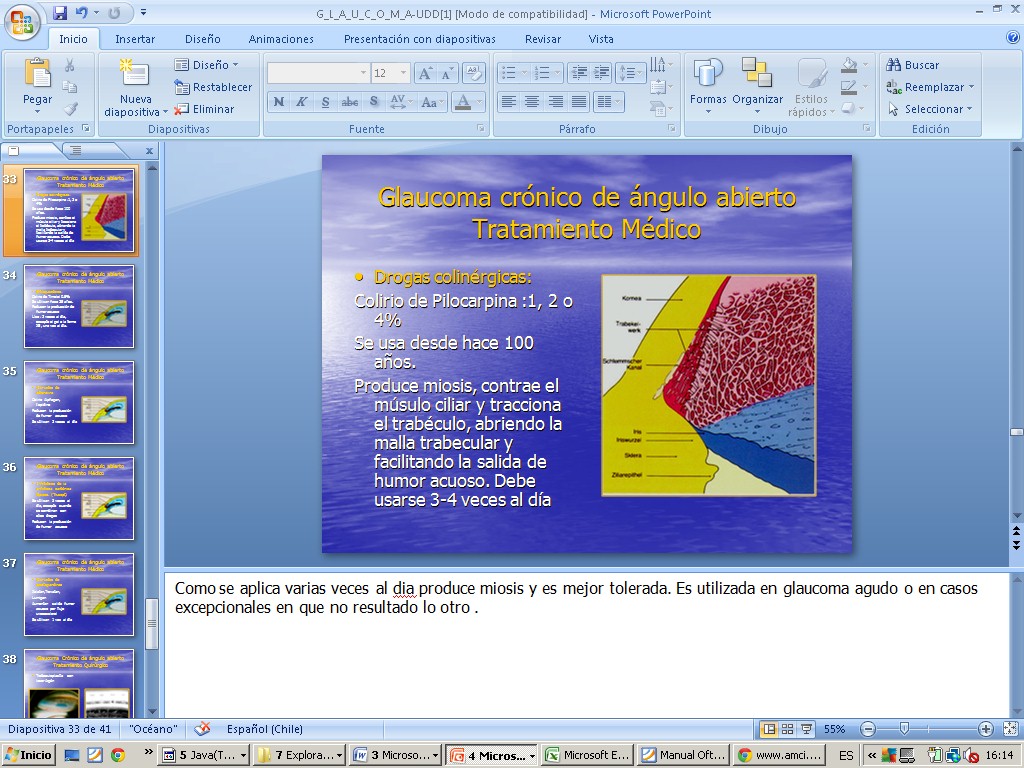Open the font size dropdown
This screenshot has width=1024, height=768.
coord(404,73)
